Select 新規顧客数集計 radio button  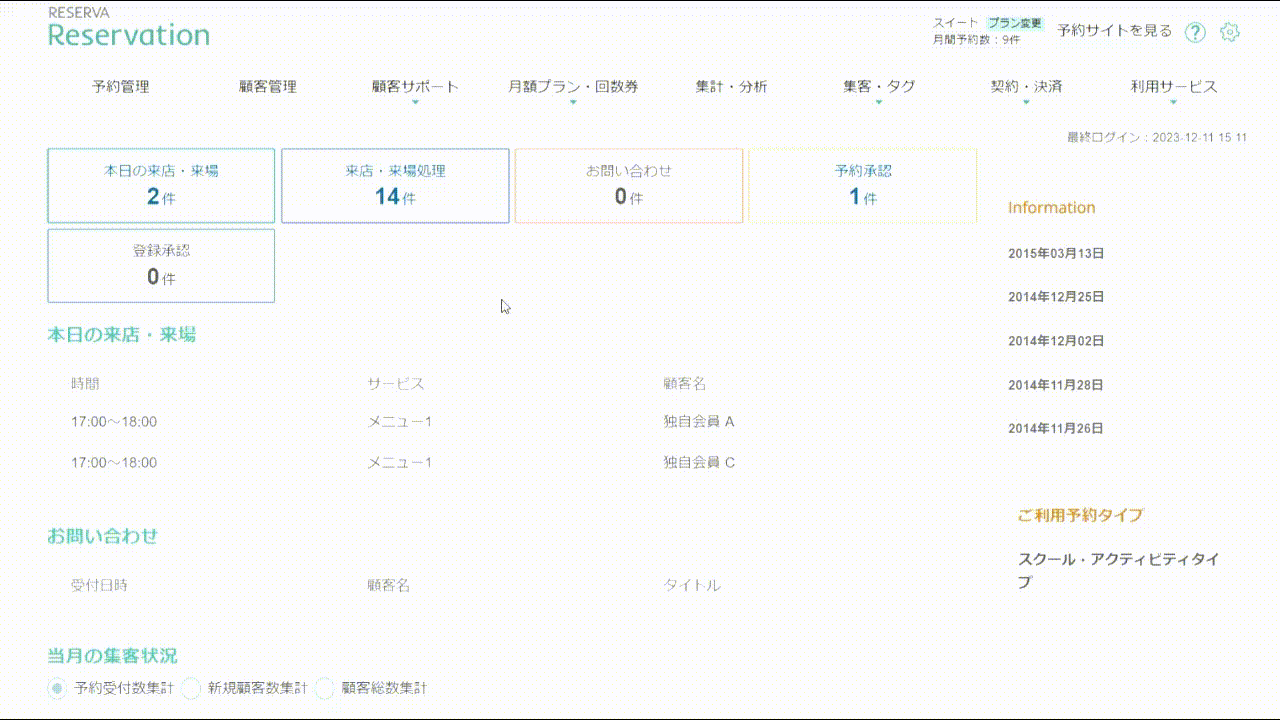point(191,688)
